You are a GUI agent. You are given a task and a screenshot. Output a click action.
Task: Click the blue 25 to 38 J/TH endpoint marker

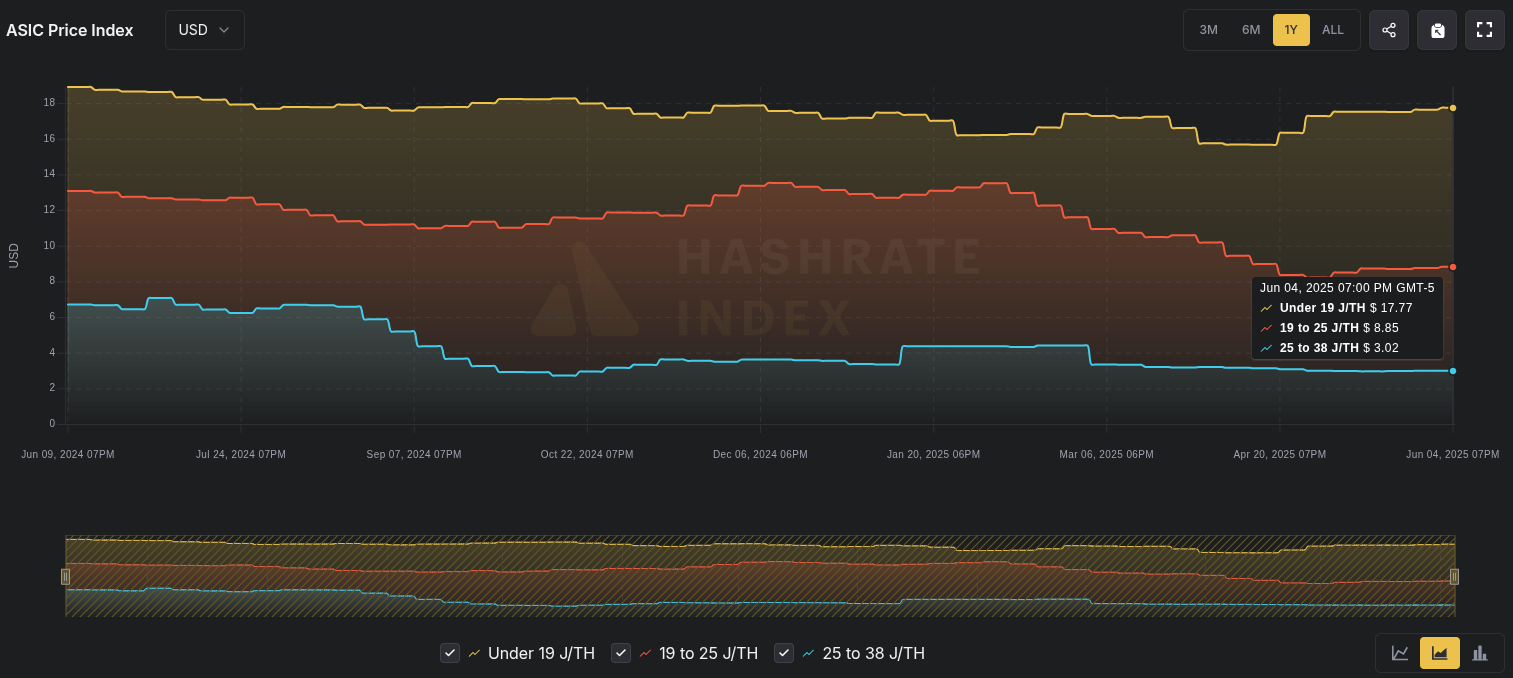coord(1453,371)
